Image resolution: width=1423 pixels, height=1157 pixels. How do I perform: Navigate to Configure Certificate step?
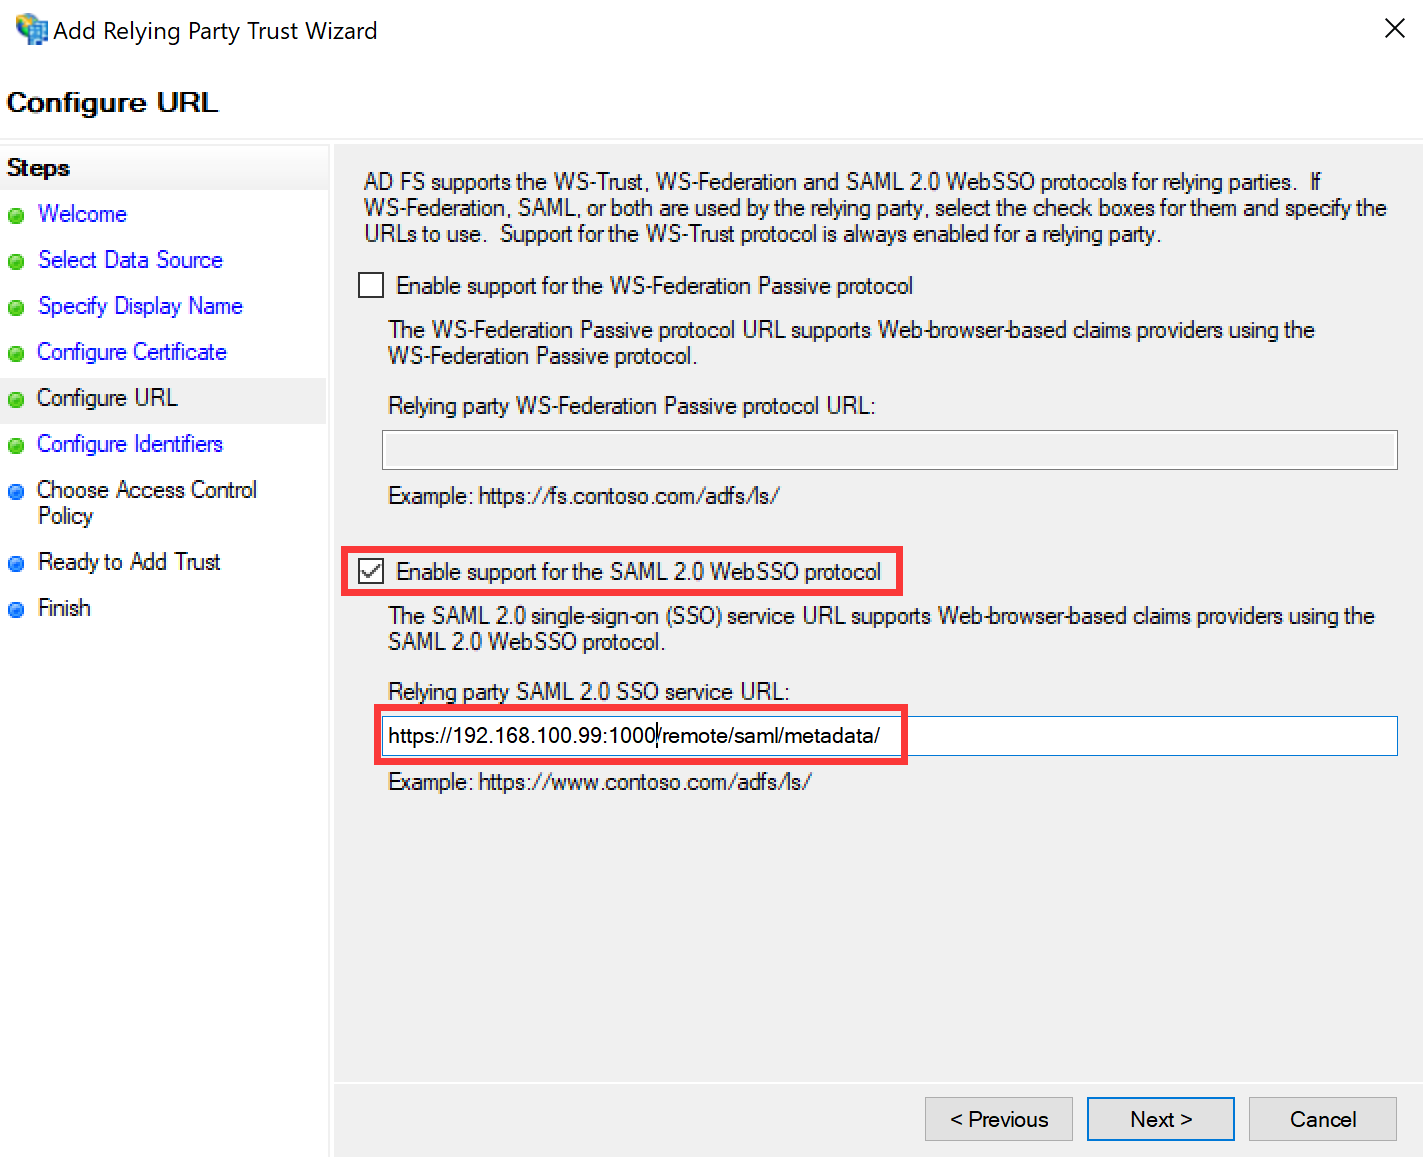(x=132, y=352)
